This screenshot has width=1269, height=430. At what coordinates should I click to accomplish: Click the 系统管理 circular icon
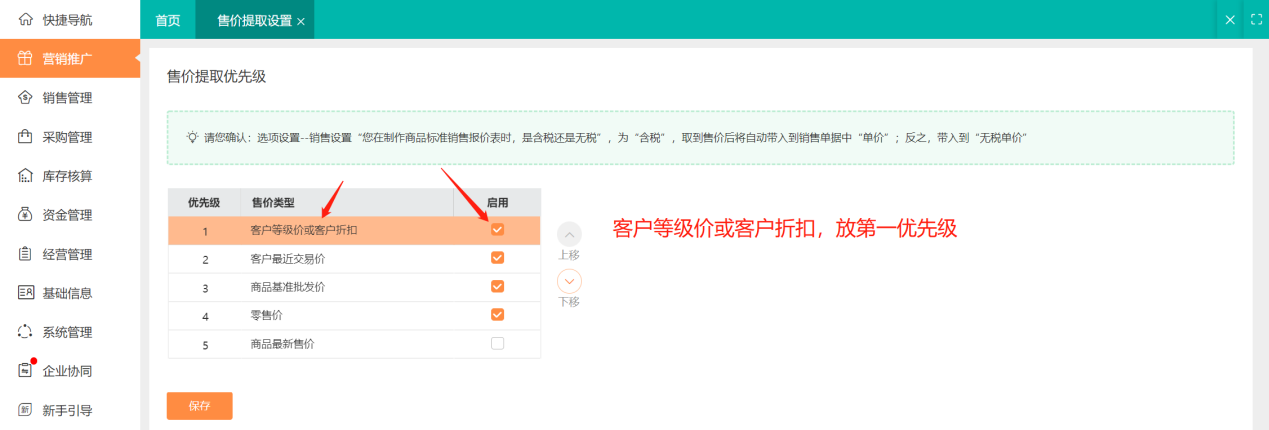pos(25,332)
